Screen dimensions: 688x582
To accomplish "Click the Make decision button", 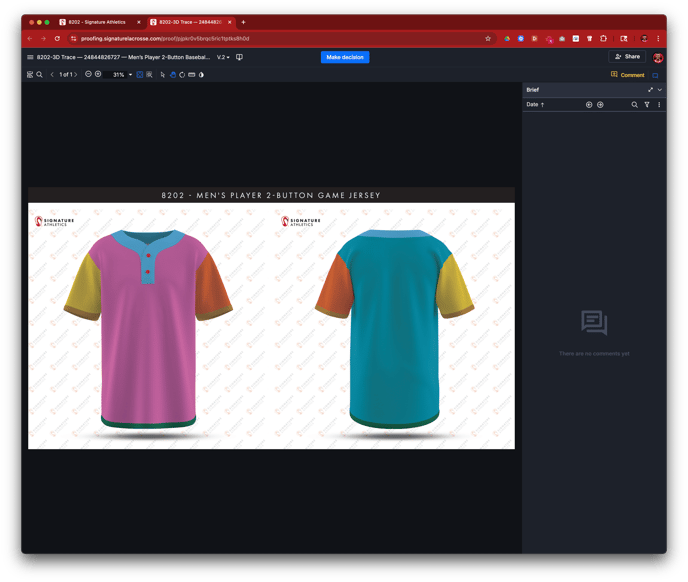I will tap(345, 57).
